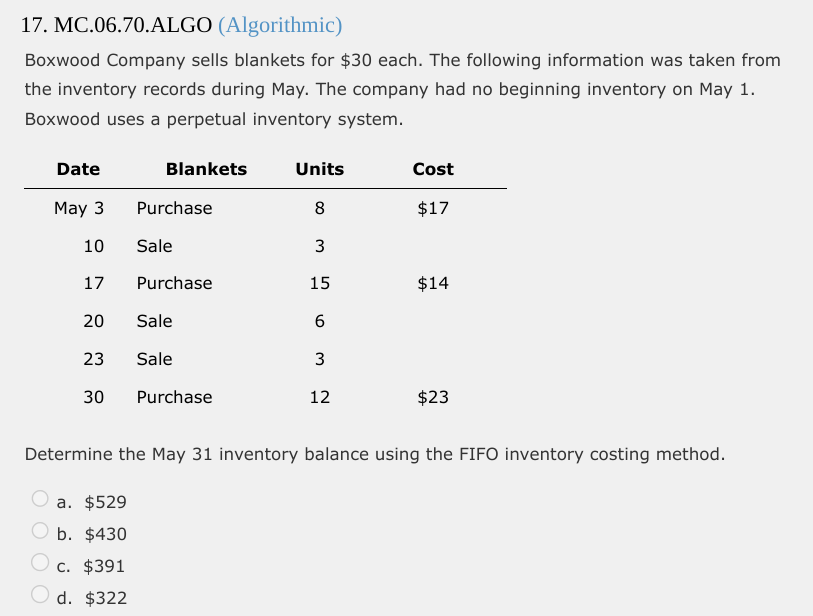This screenshot has height=616, width=813.
Task: Click the May 30 Purchase entry
Action: click(x=174, y=397)
